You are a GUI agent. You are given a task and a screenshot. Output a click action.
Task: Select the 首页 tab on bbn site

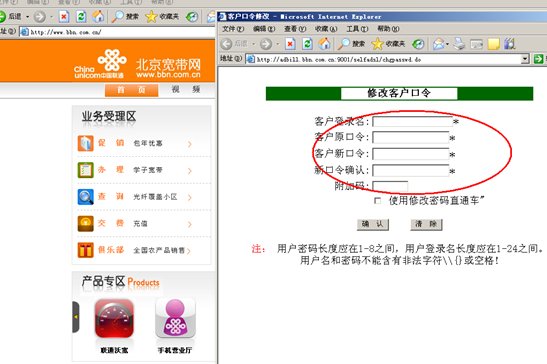(x=132, y=90)
